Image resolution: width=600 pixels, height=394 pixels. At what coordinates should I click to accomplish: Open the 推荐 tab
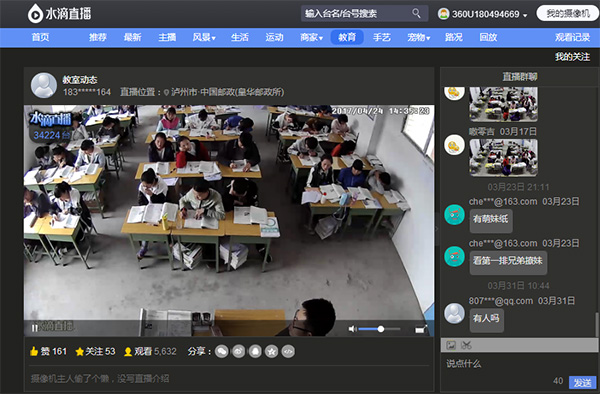(x=98, y=37)
